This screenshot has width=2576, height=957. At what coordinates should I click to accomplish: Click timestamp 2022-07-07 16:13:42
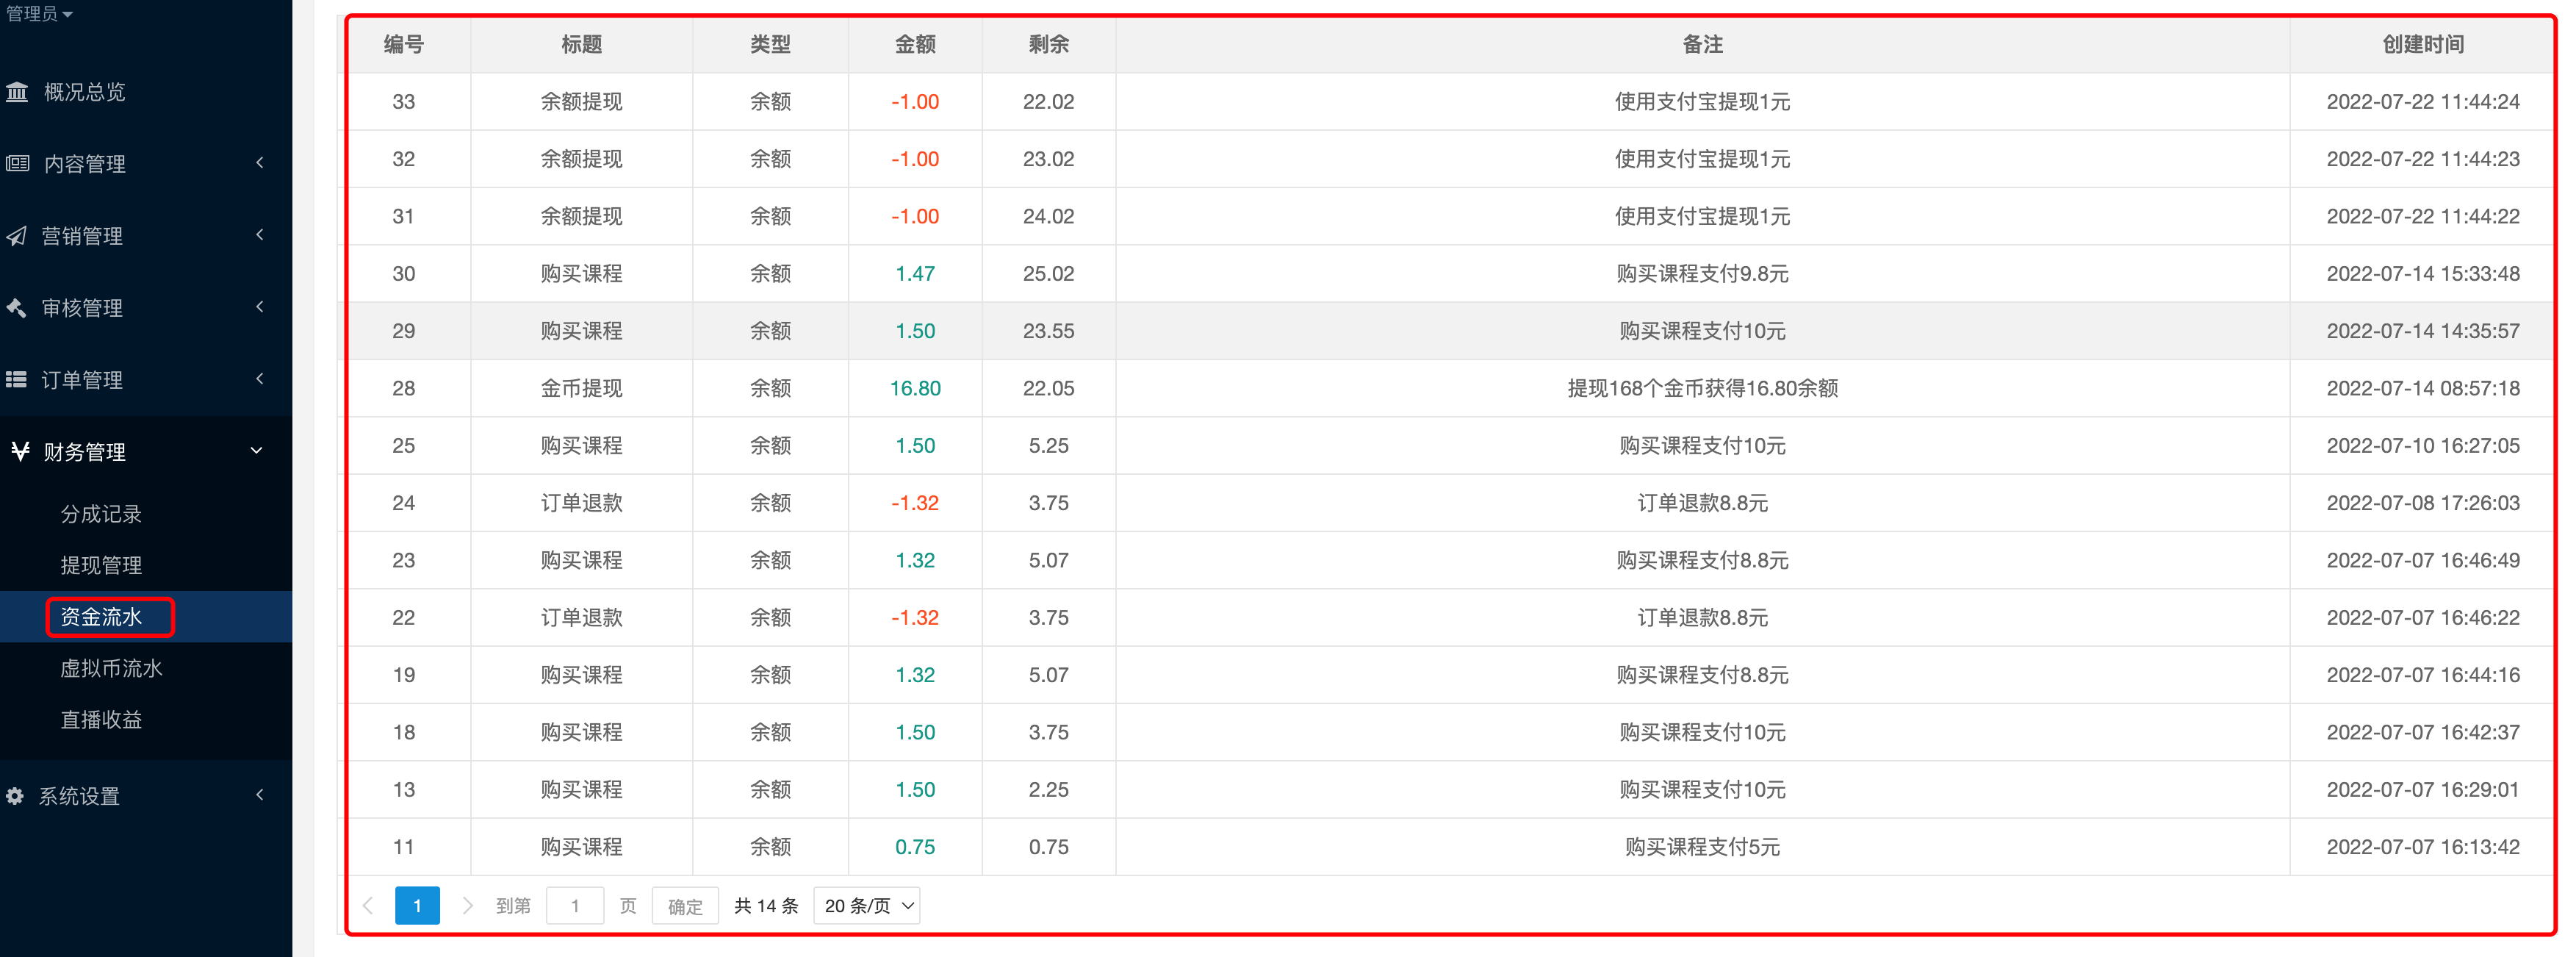pos(2423,847)
